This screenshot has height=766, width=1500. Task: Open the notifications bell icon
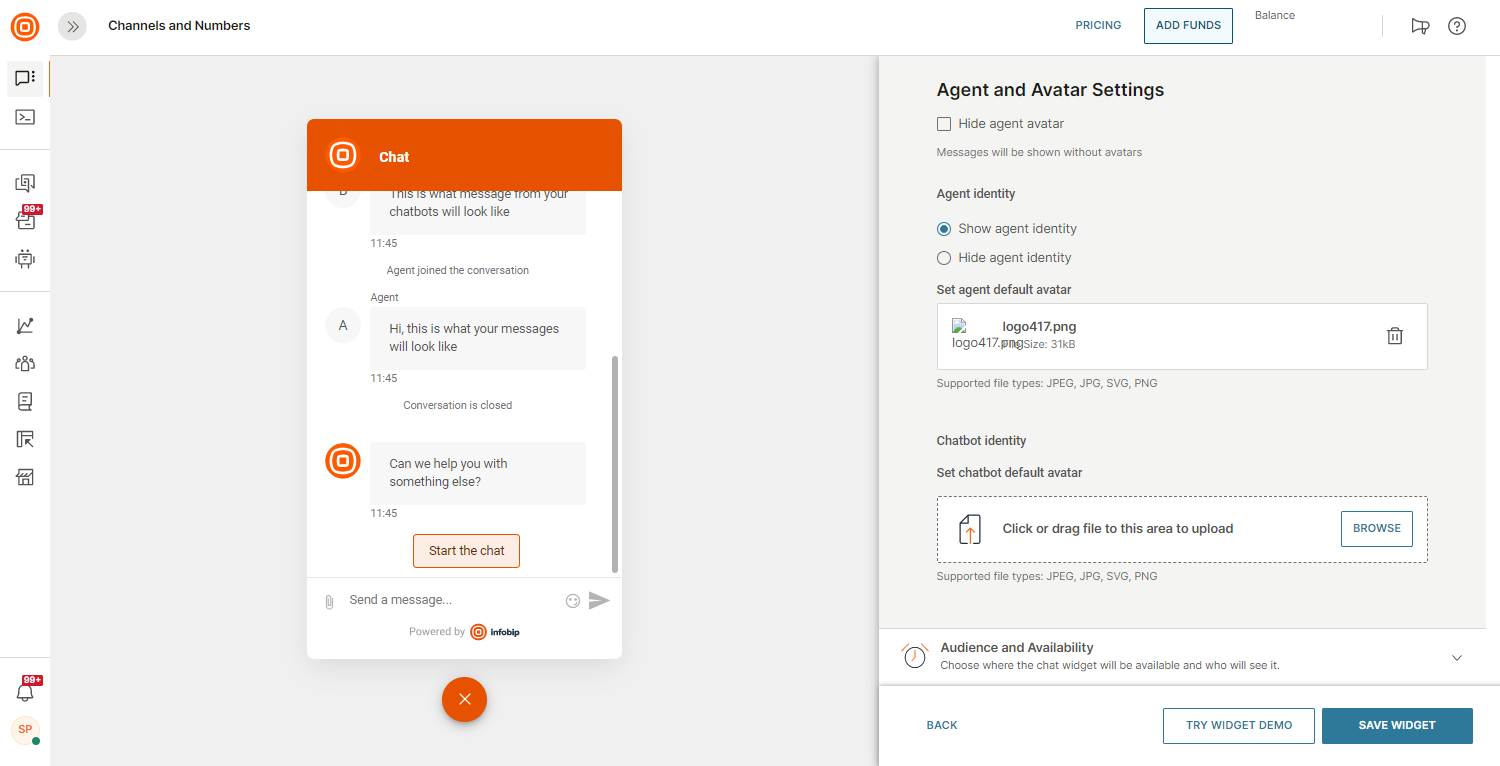25,691
